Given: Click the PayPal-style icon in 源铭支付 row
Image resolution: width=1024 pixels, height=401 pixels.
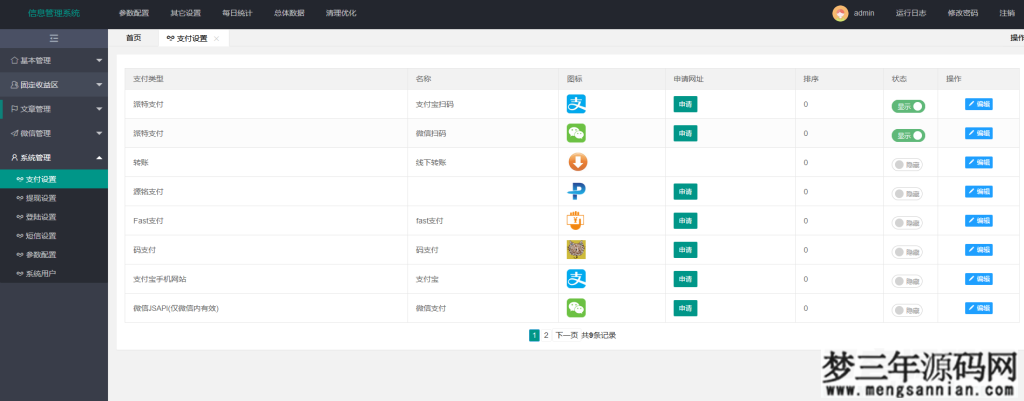Looking at the screenshot, I should coord(577,191).
